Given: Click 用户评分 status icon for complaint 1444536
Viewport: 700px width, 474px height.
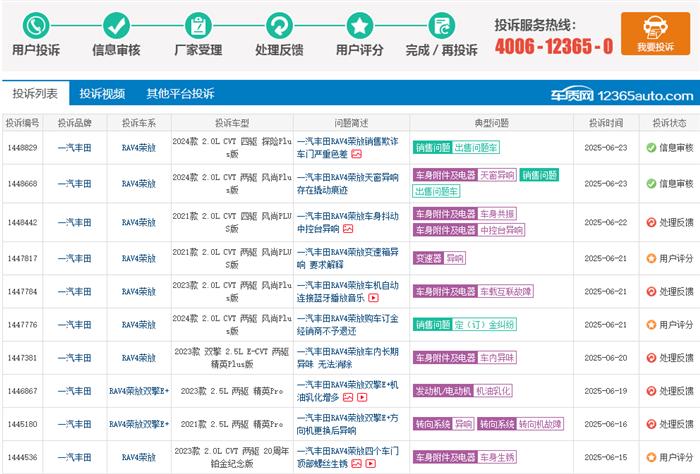Looking at the screenshot, I should coord(651,457).
